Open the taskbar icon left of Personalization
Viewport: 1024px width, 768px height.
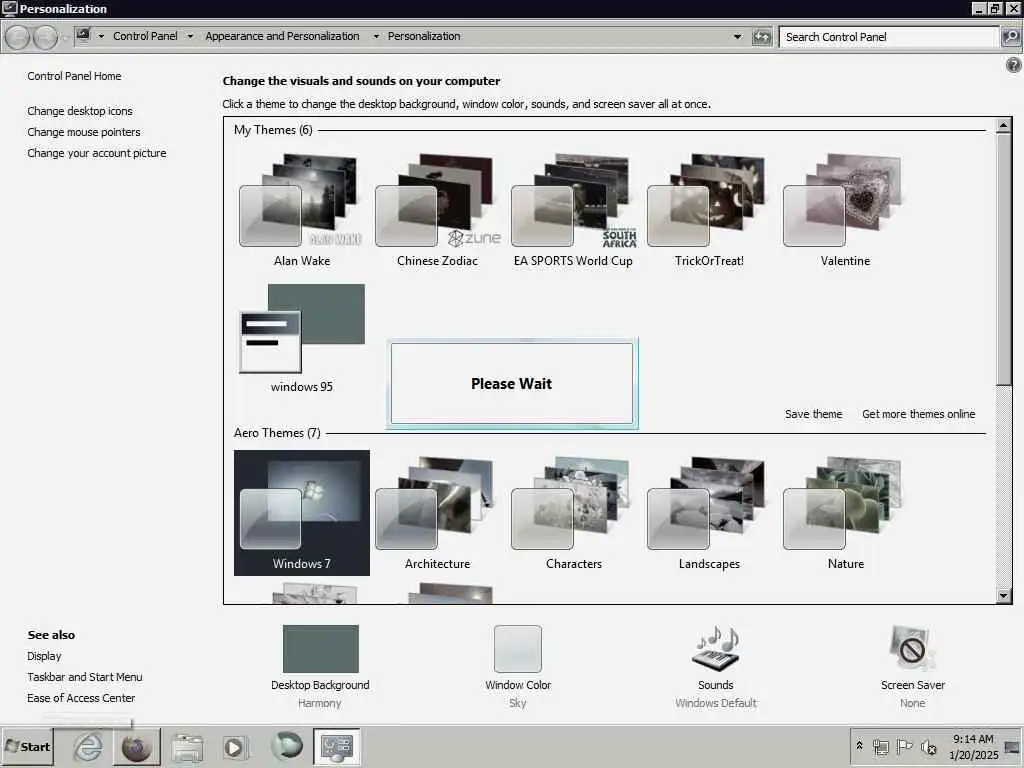click(x=287, y=746)
